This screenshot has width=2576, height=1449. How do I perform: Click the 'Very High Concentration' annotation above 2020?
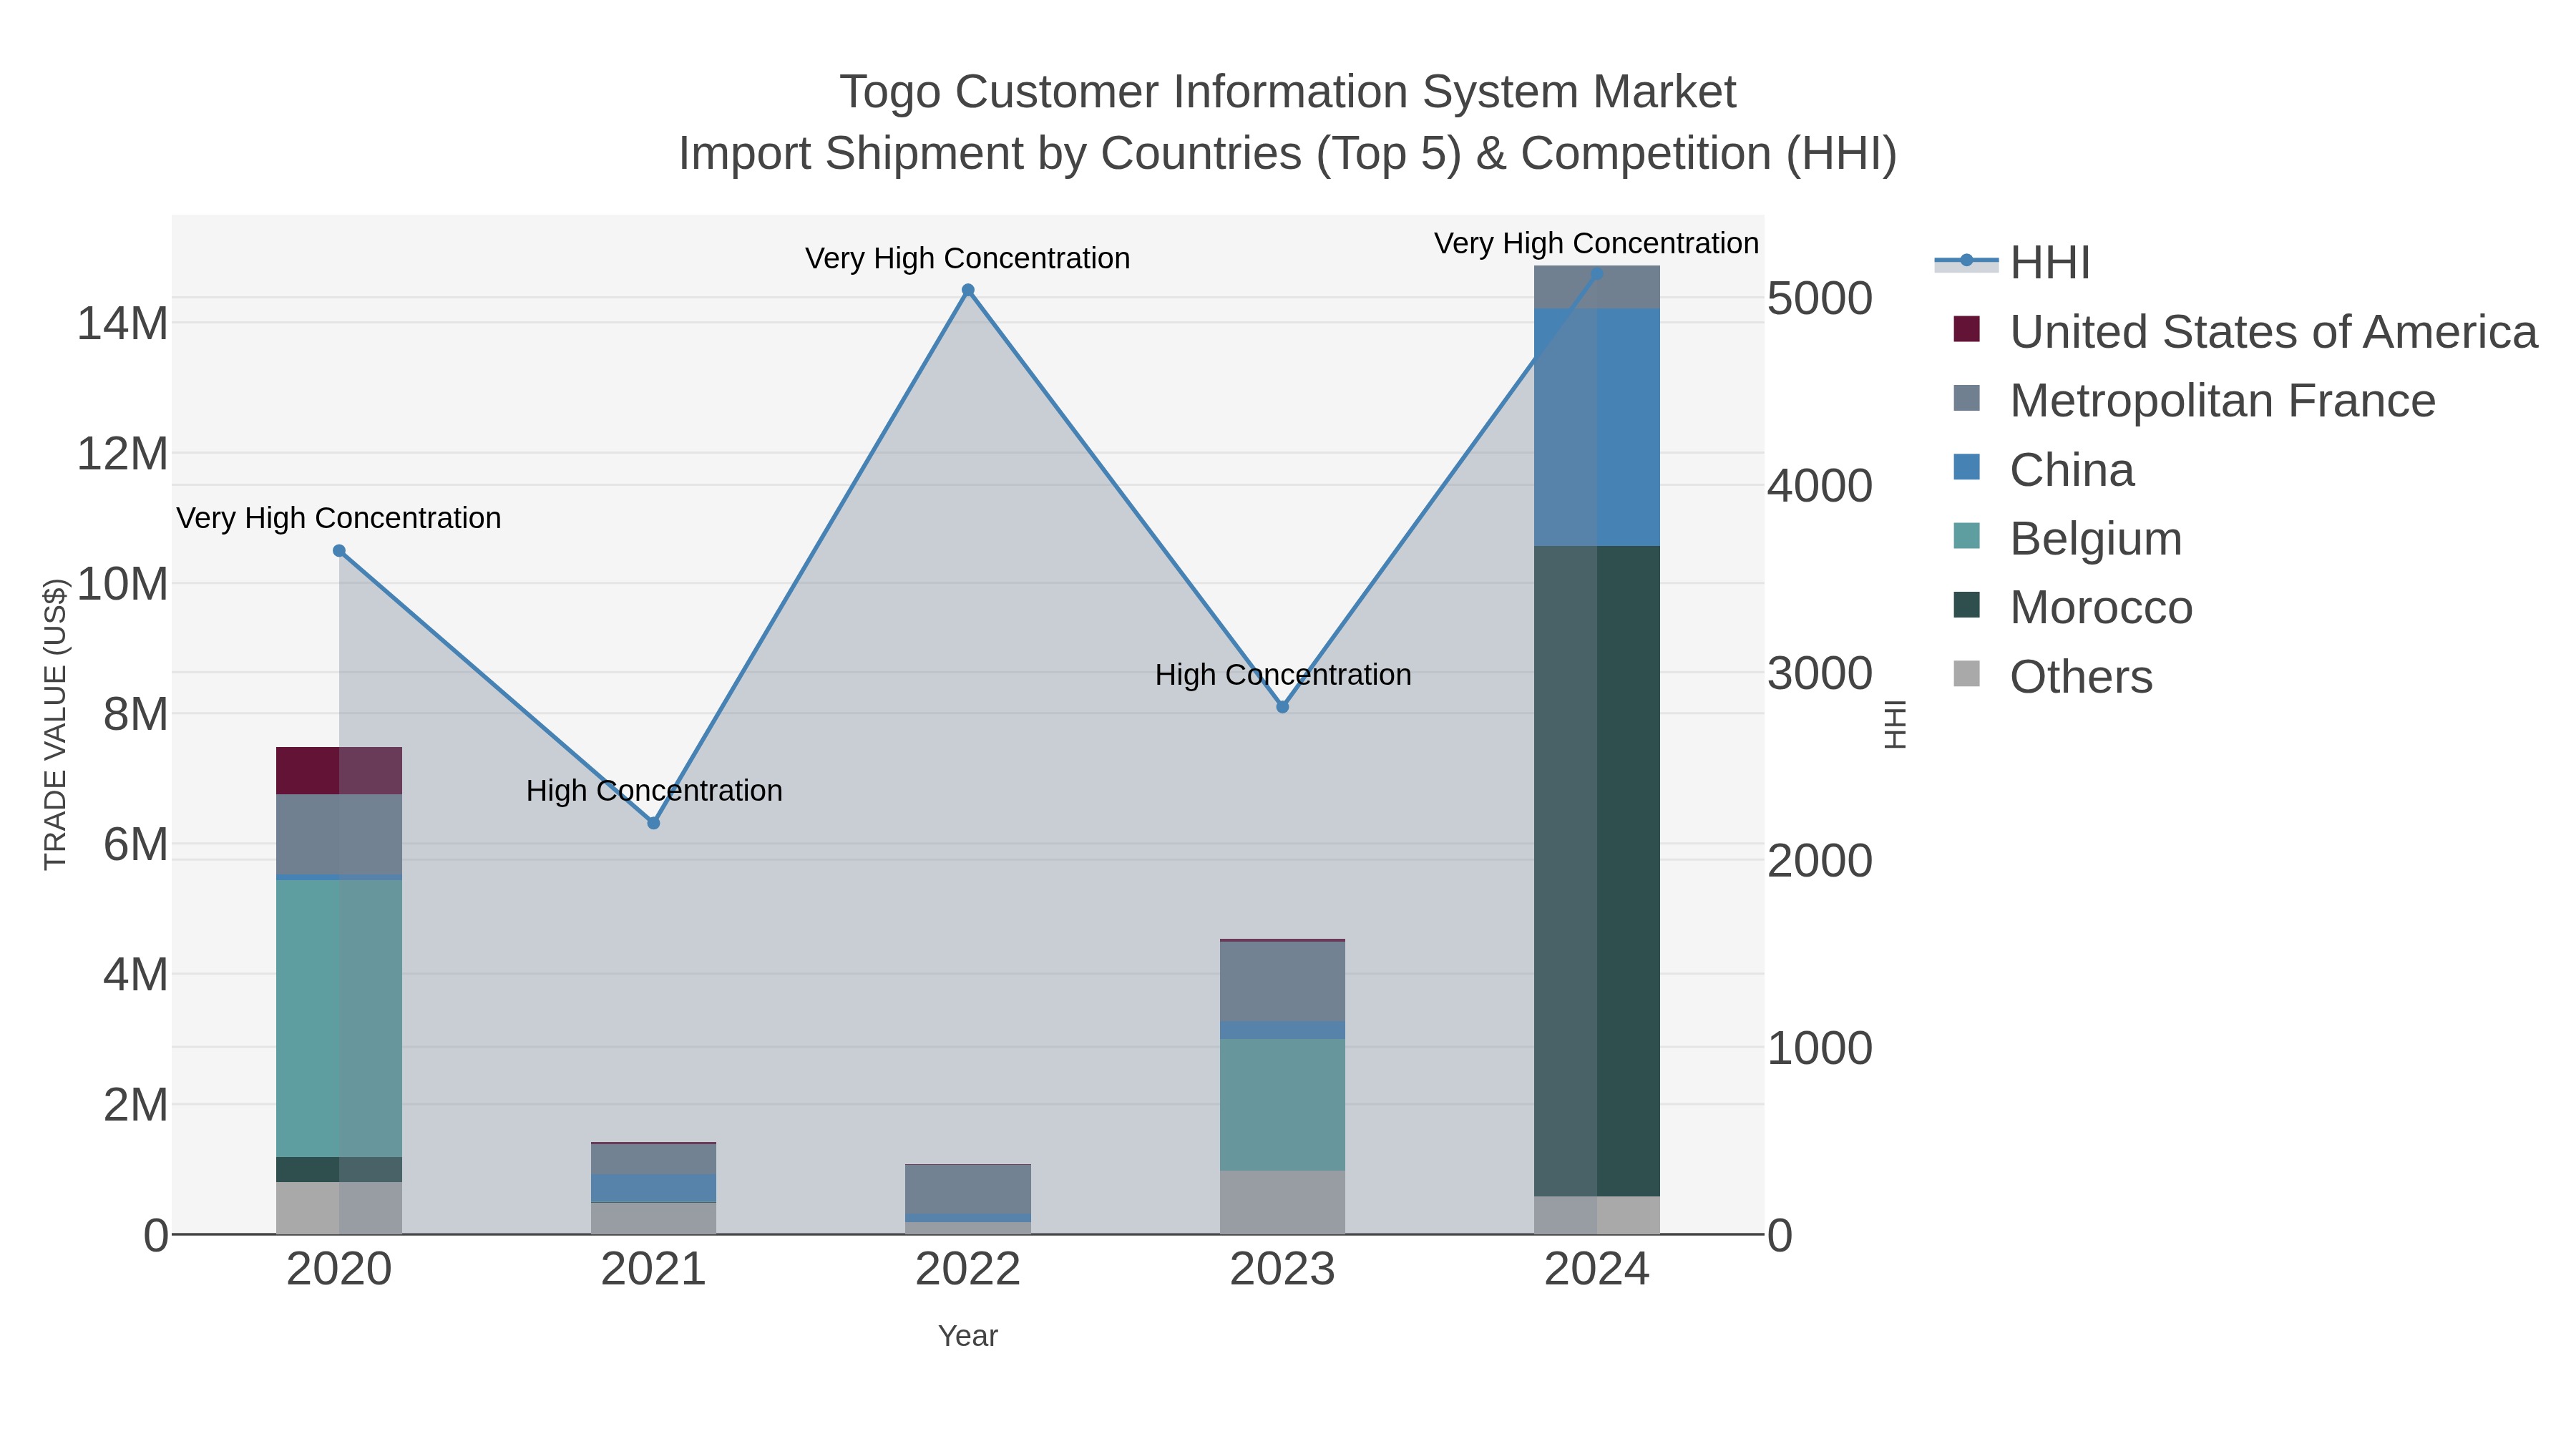[339, 518]
